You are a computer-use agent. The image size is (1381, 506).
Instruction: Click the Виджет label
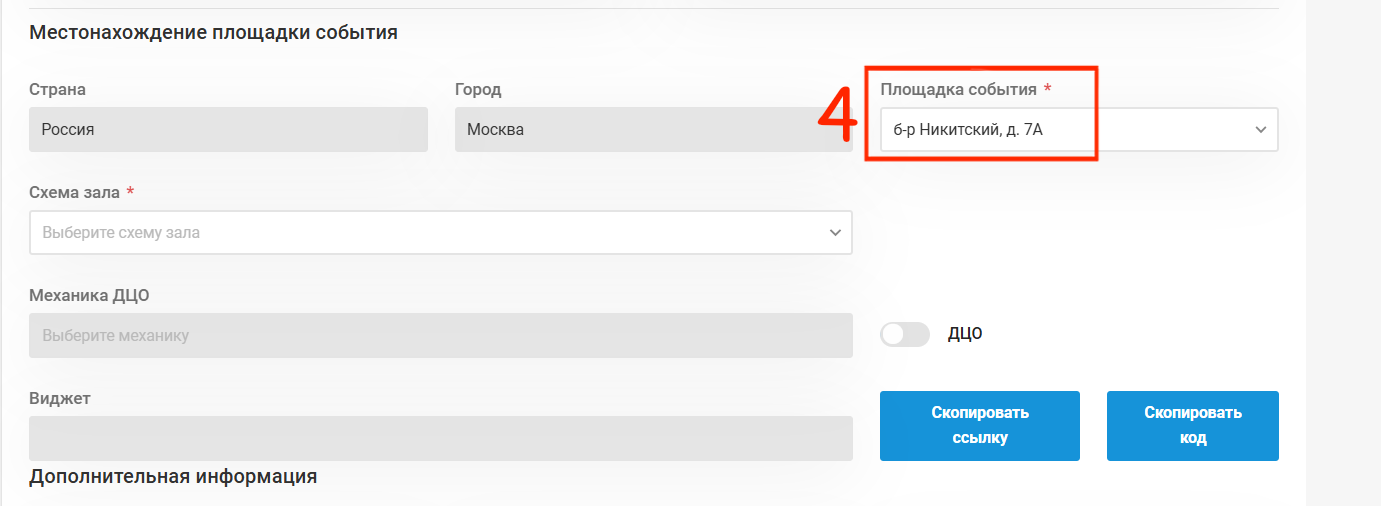(60, 398)
